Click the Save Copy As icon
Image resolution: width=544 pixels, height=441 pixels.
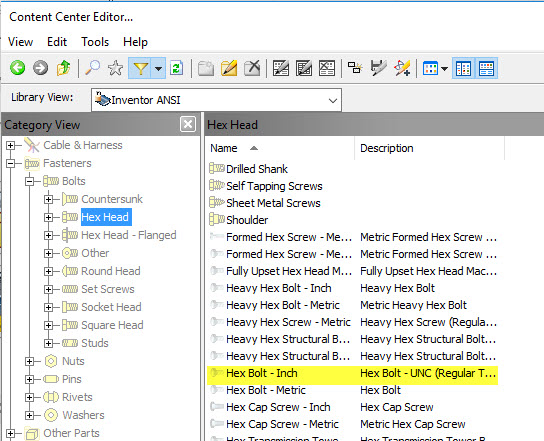coord(379,68)
